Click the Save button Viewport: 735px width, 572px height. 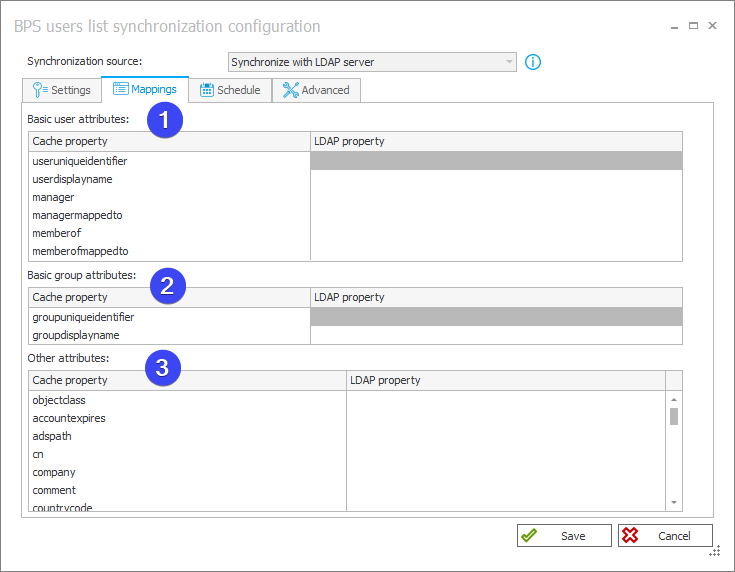[564, 535]
